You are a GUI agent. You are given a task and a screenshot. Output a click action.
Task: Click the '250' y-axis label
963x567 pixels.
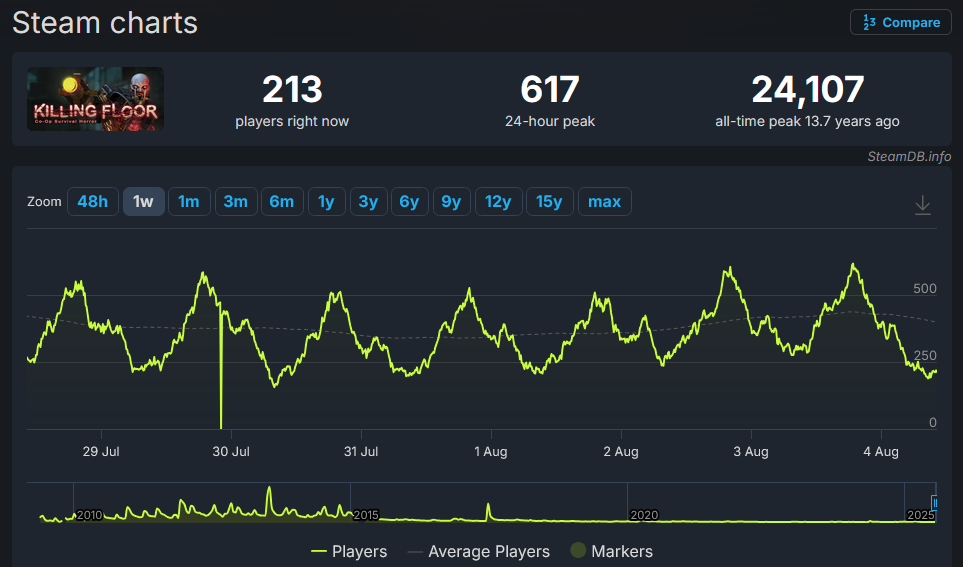point(925,355)
